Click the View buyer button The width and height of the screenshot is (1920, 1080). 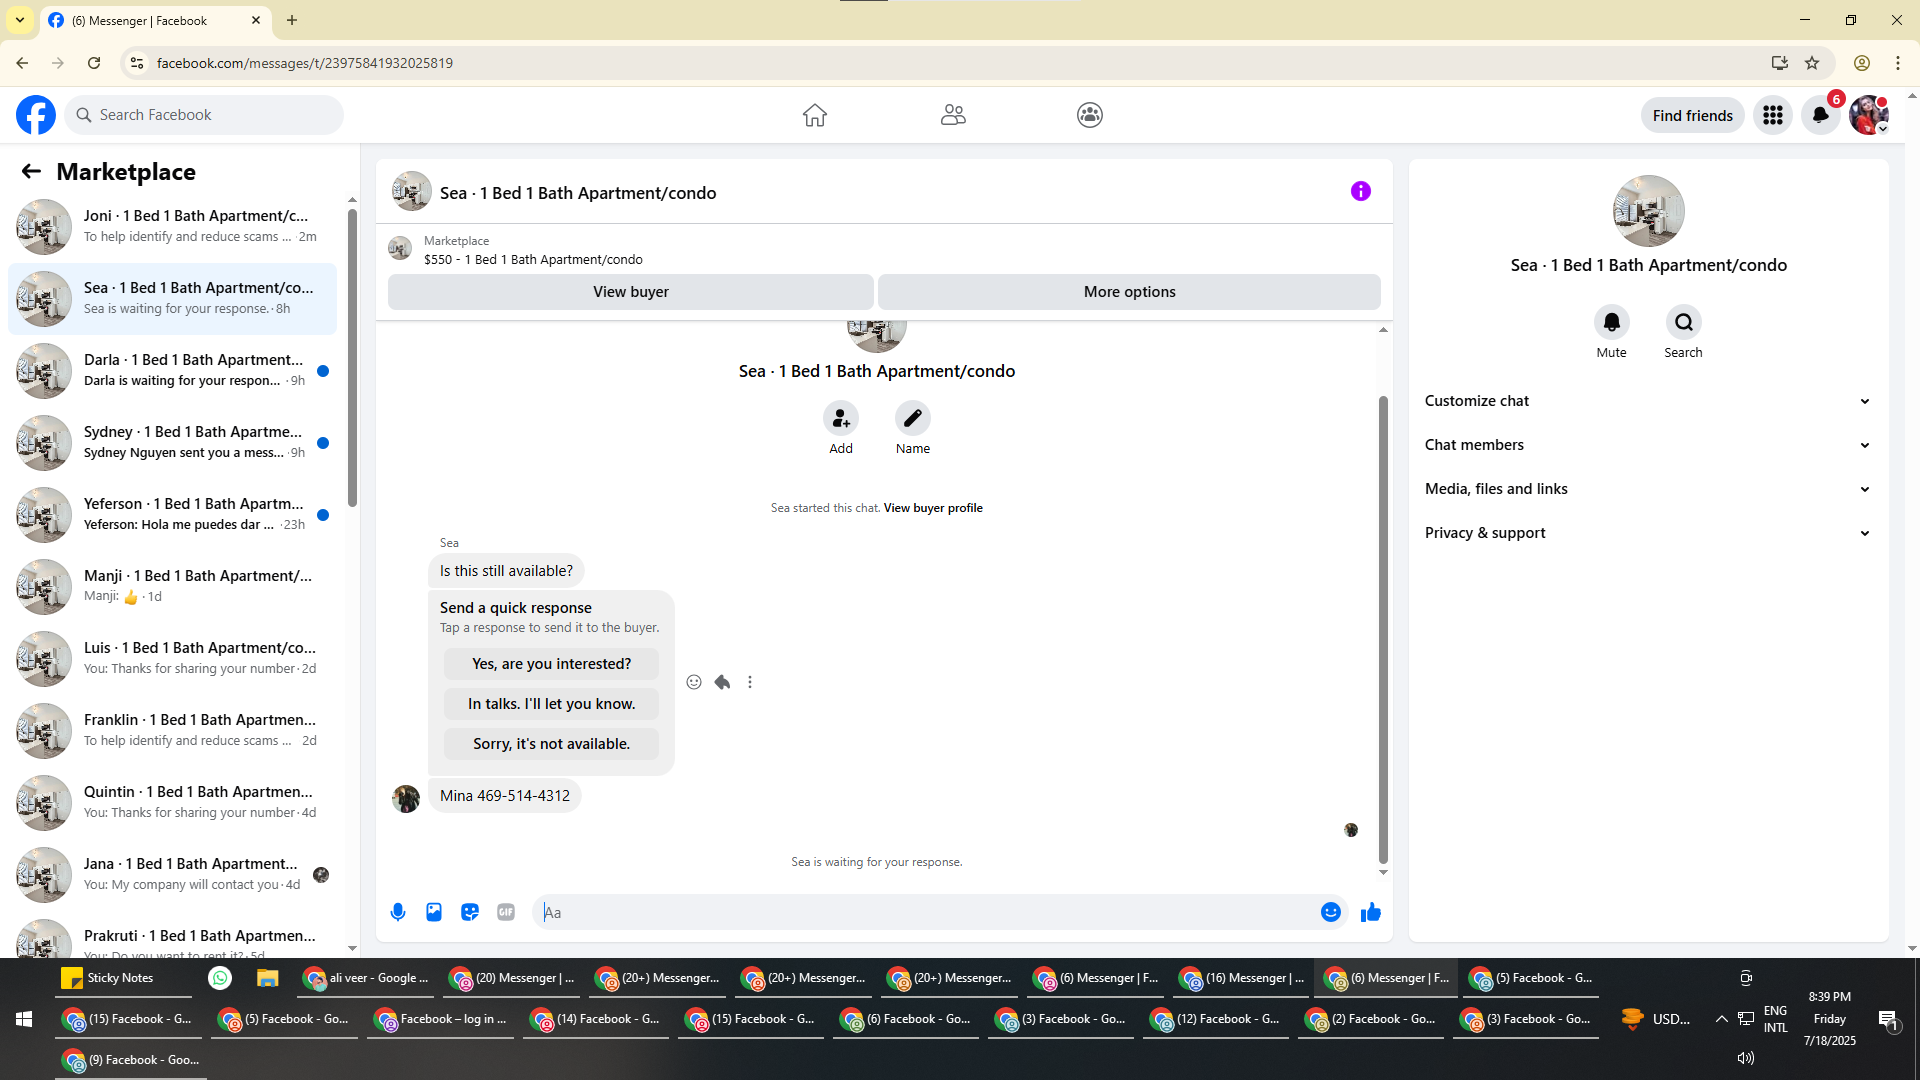coord(630,292)
